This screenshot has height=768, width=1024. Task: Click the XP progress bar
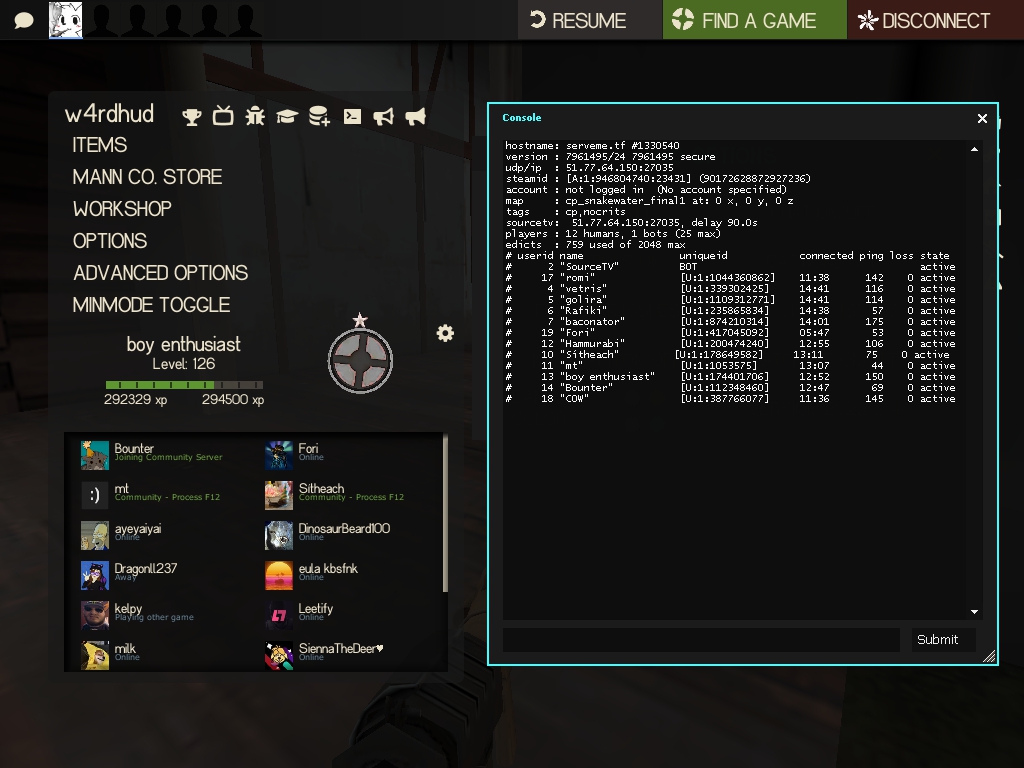click(x=184, y=385)
